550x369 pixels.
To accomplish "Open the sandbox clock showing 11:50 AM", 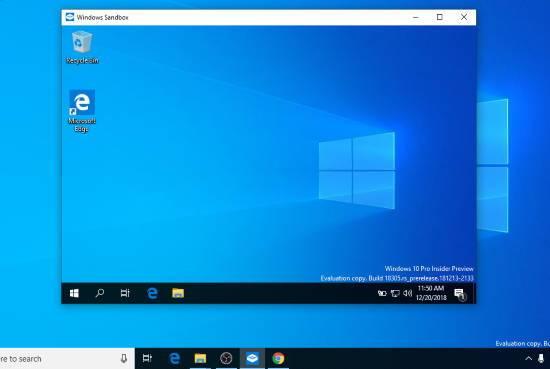I will coord(431,293).
